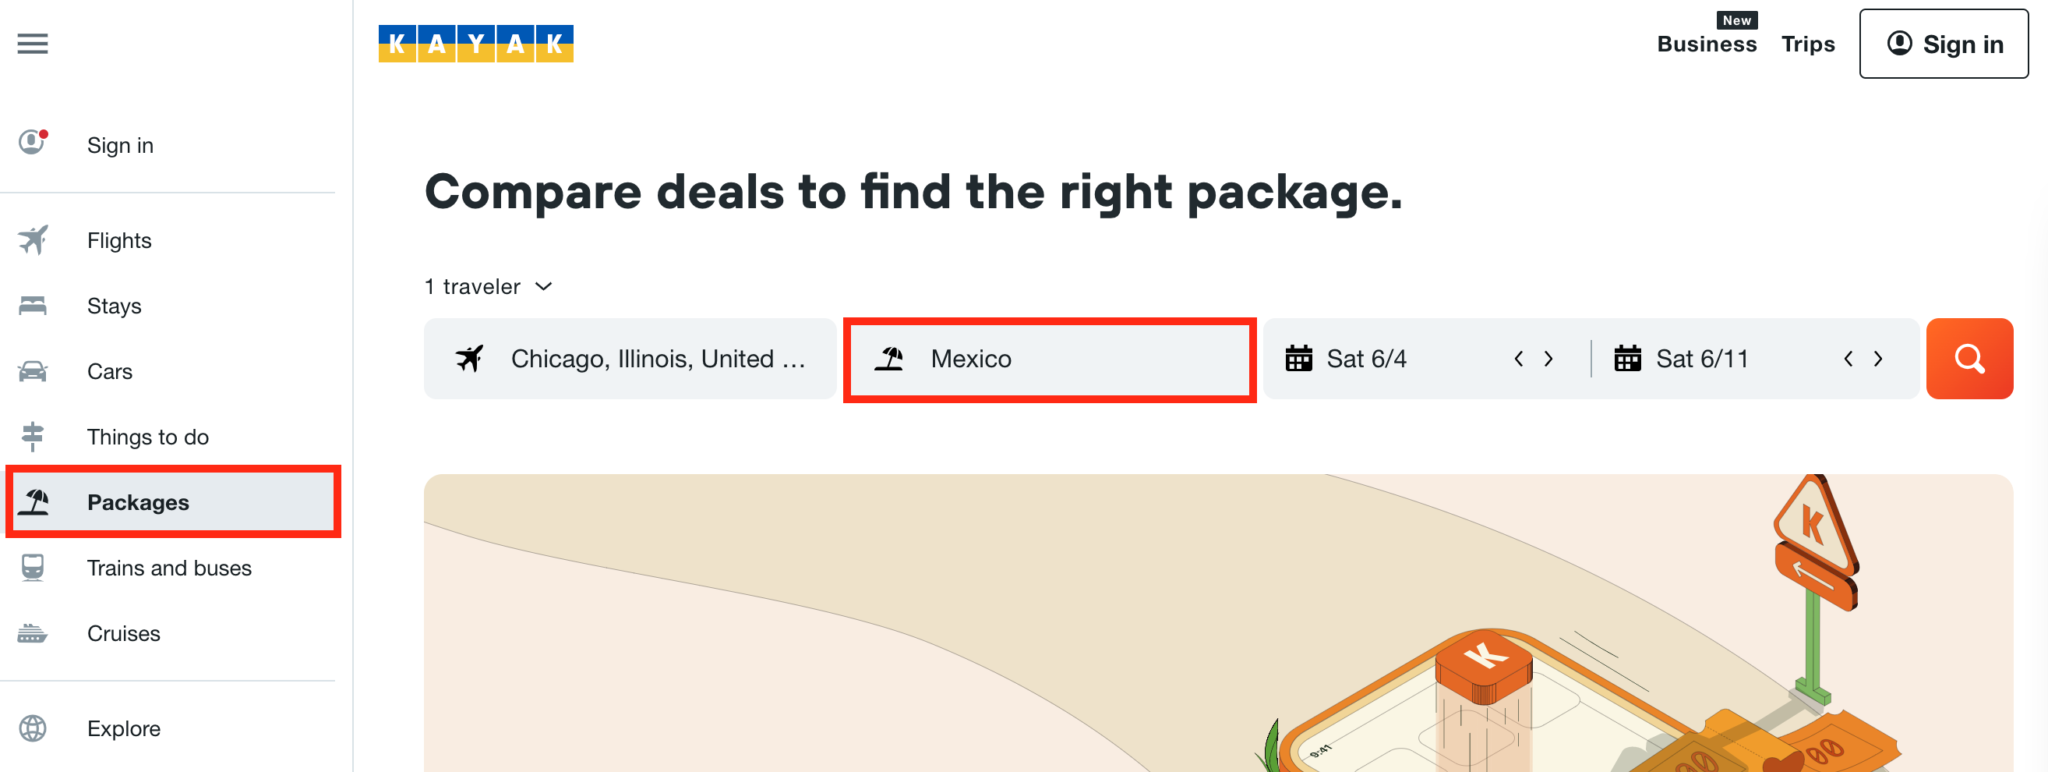Expand the 1 traveler dropdown
This screenshot has width=2048, height=772.
(489, 287)
